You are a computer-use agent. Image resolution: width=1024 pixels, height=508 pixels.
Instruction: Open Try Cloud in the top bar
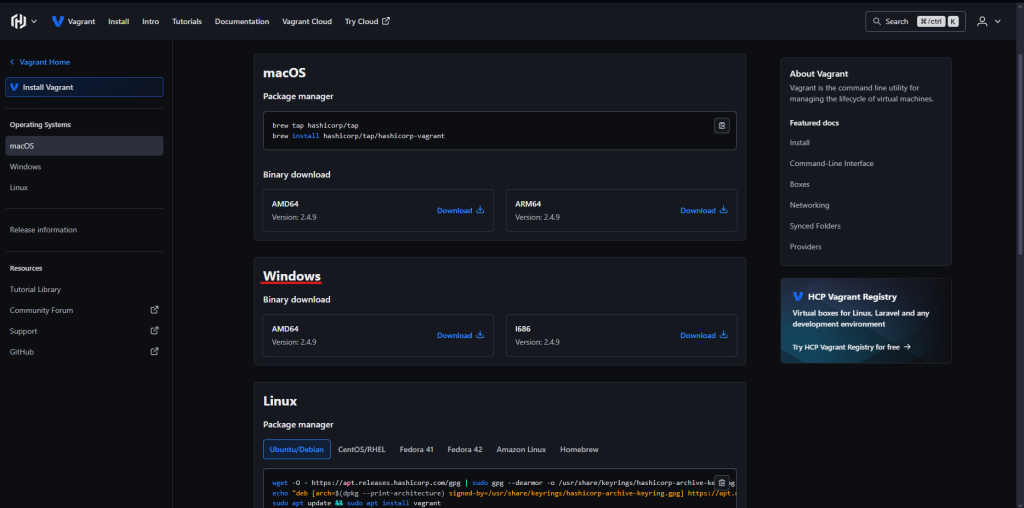point(367,21)
